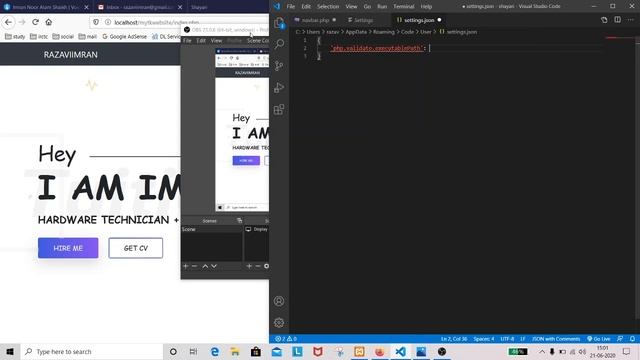
Task: Move scene up in OBS
Action: tap(205, 266)
